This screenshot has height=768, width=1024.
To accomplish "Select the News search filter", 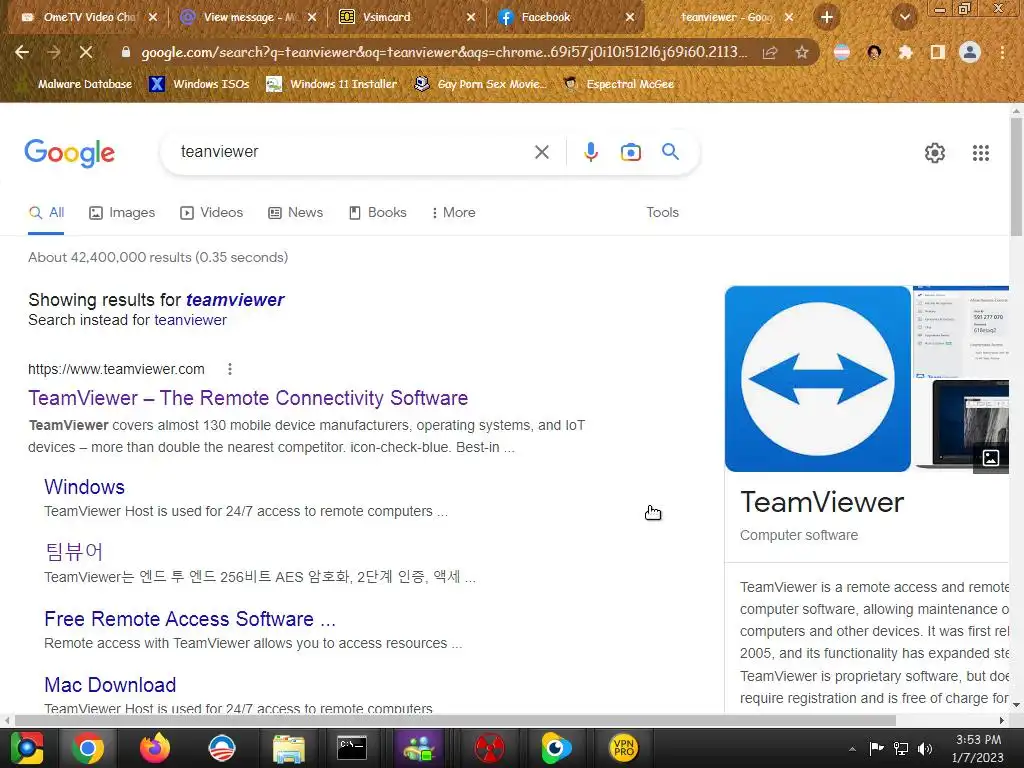I will point(296,212).
